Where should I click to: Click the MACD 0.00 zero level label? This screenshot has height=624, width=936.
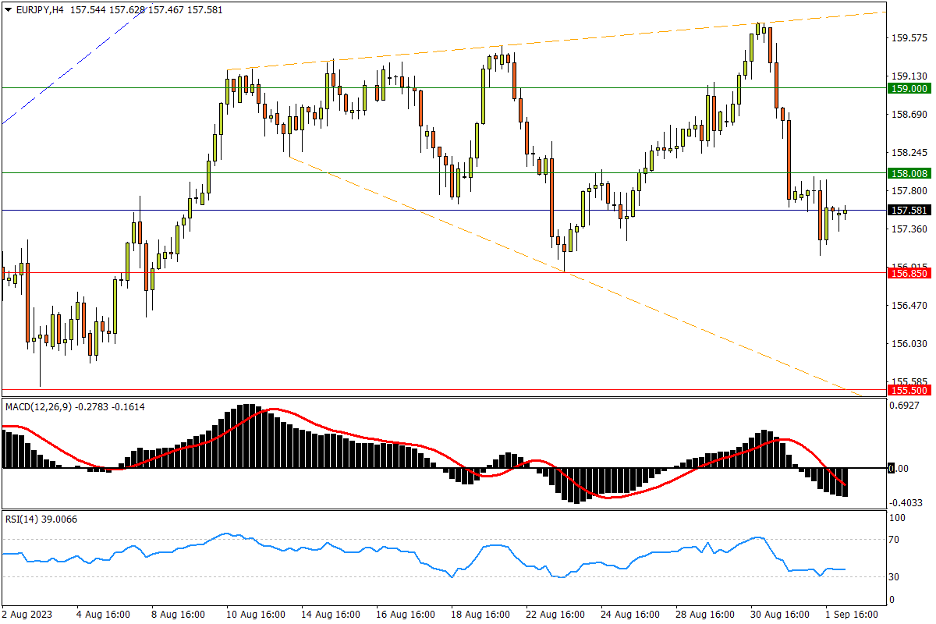[x=900, y=468]
